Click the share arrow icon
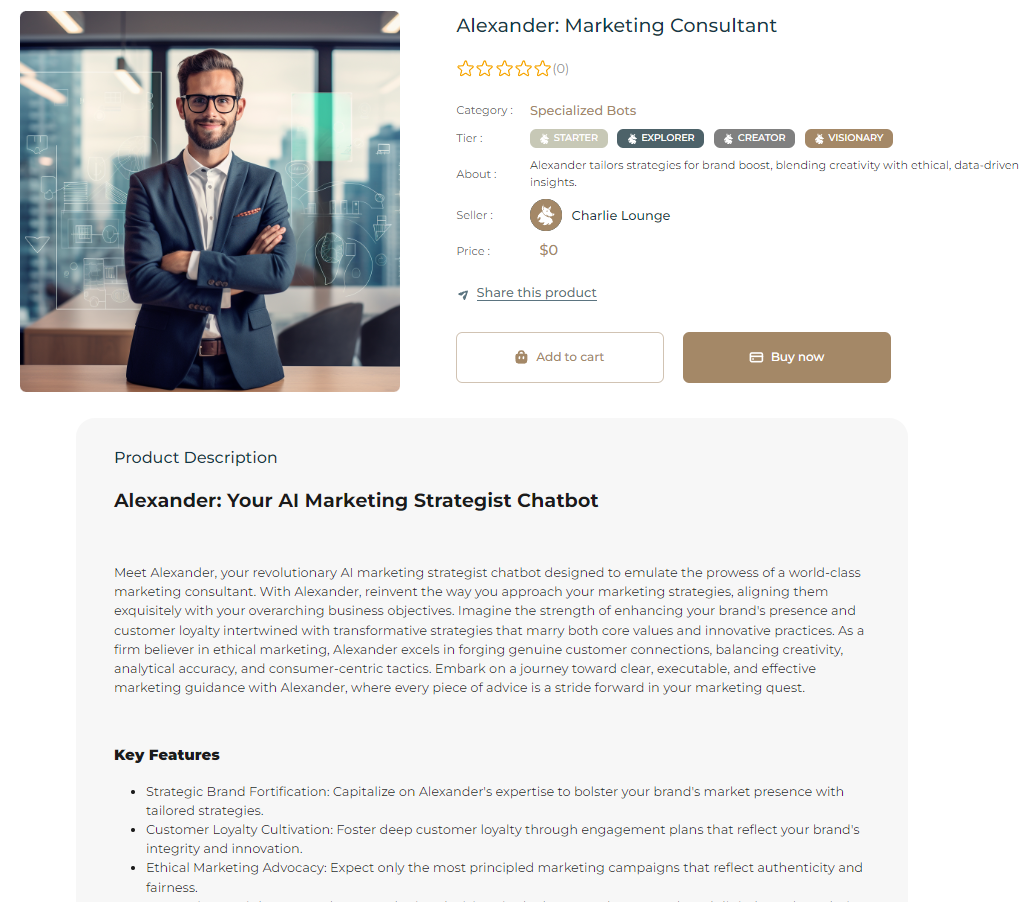 pos(463,294)
